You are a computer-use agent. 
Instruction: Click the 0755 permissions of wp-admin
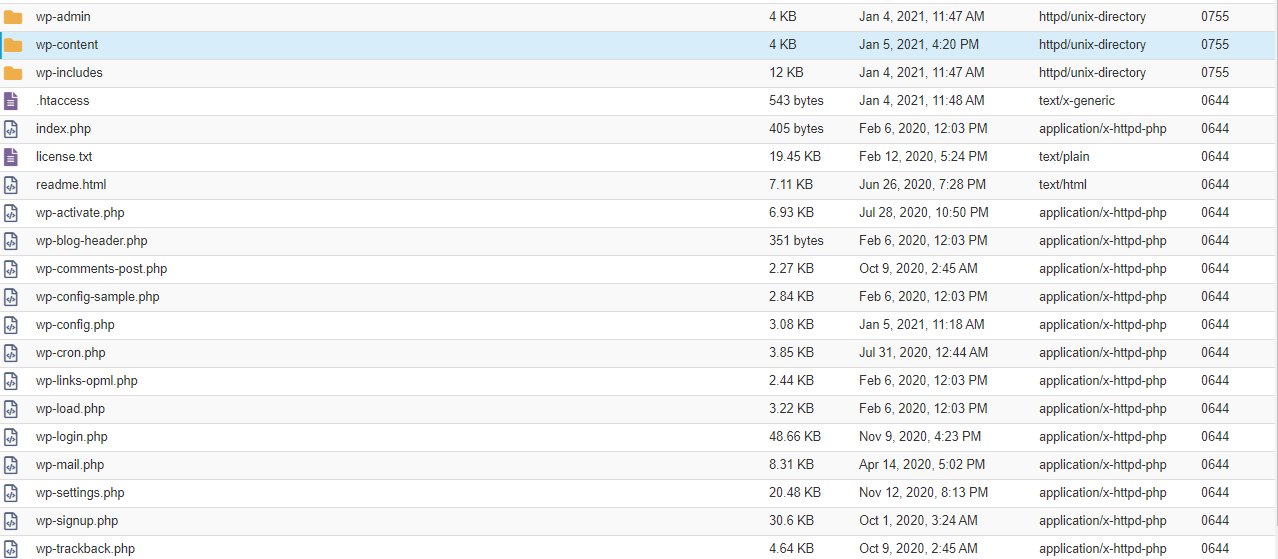click(x=1215, y=17)
